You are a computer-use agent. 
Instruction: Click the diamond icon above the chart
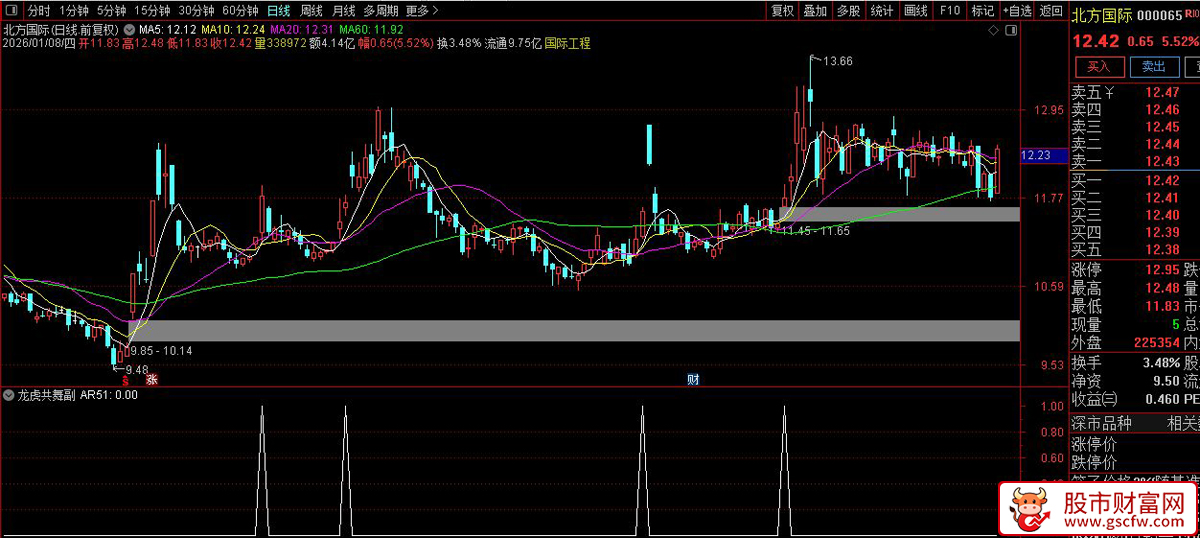992,32
